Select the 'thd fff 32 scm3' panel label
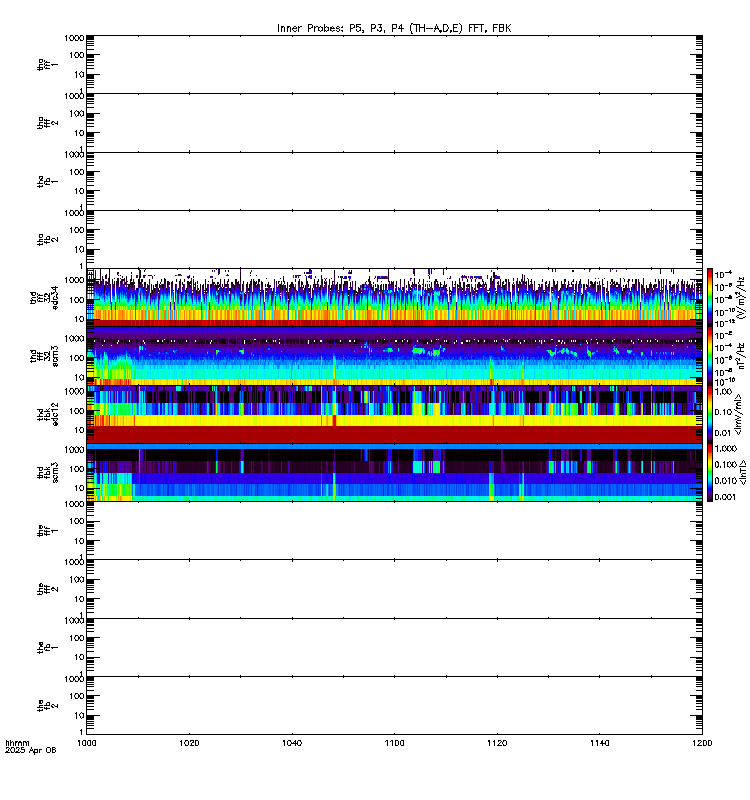 [x=44, y=356]
